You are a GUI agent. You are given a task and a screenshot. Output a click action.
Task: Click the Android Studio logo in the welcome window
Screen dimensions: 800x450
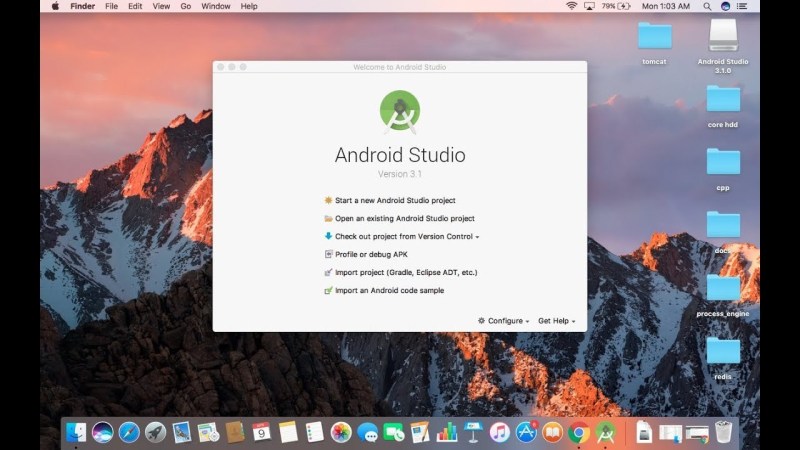[400, 110]
